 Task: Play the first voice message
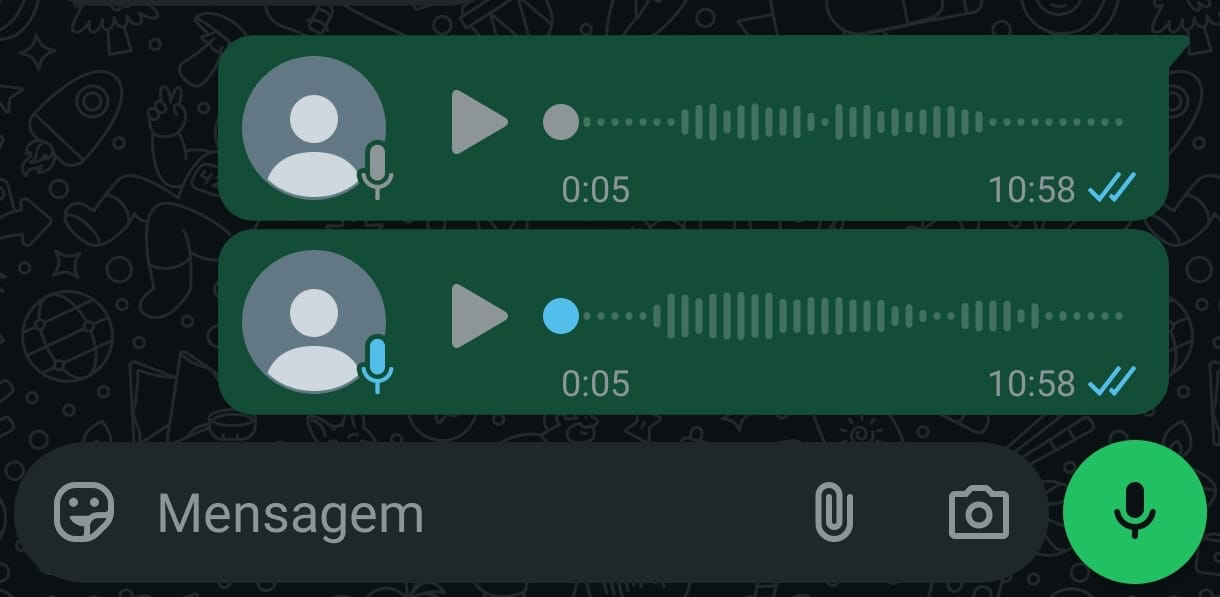(478, 122)
